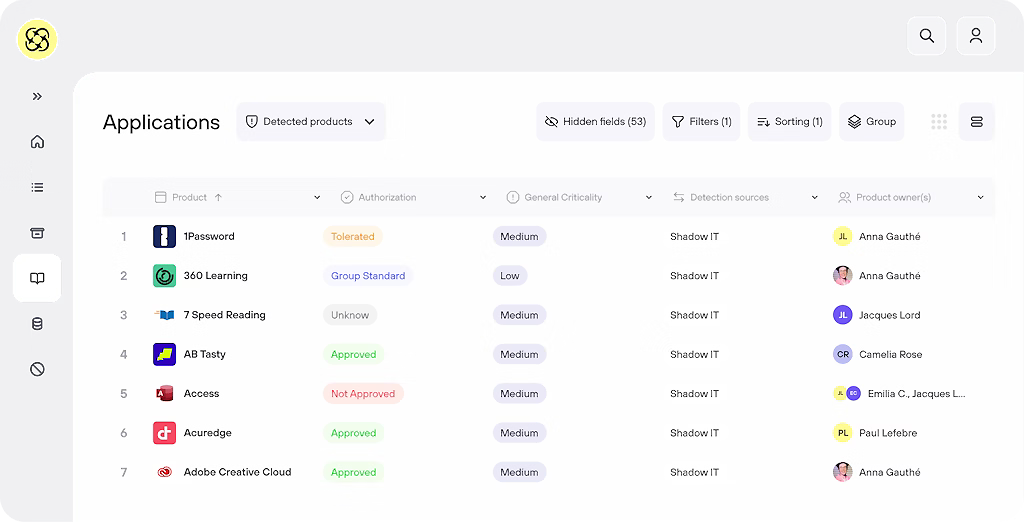Click the Group Standard authorization tag
1024x522 pixels.
[x=368, y=276]
